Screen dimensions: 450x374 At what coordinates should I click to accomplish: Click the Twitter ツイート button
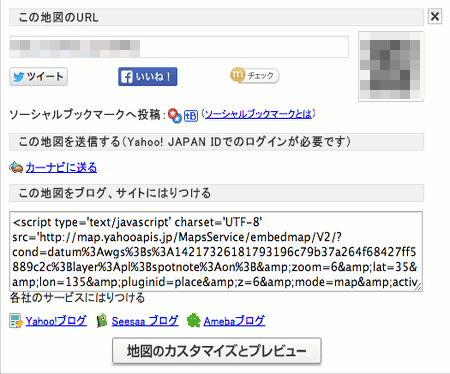[39, 77]
